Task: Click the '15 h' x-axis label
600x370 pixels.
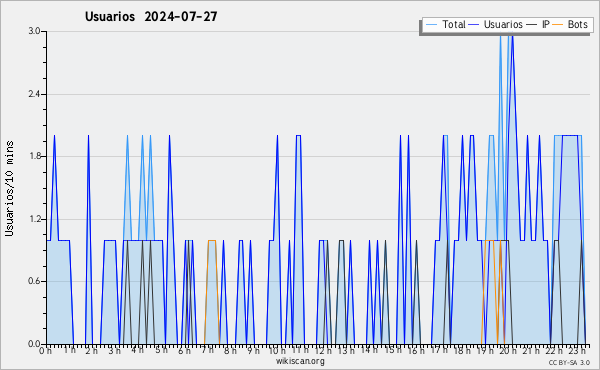Action: [393, 350]
